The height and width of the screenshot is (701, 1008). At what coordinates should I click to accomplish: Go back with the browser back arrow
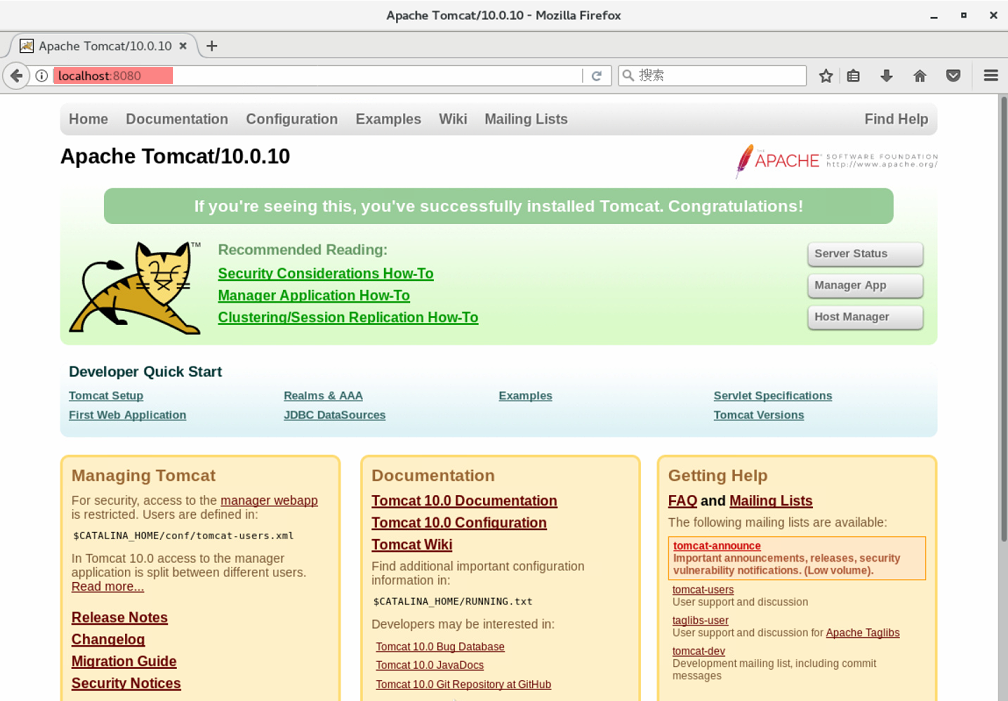(x=16, y=76)
